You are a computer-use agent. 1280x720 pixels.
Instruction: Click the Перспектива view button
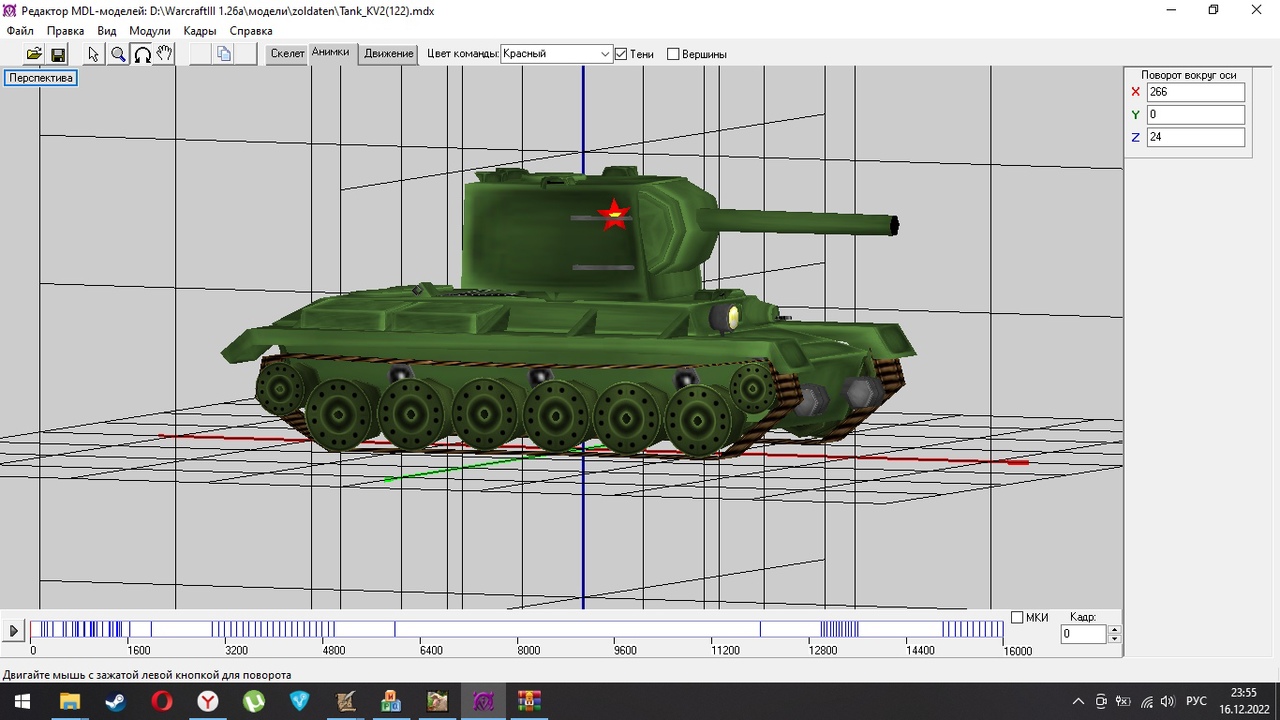[41, 78]
